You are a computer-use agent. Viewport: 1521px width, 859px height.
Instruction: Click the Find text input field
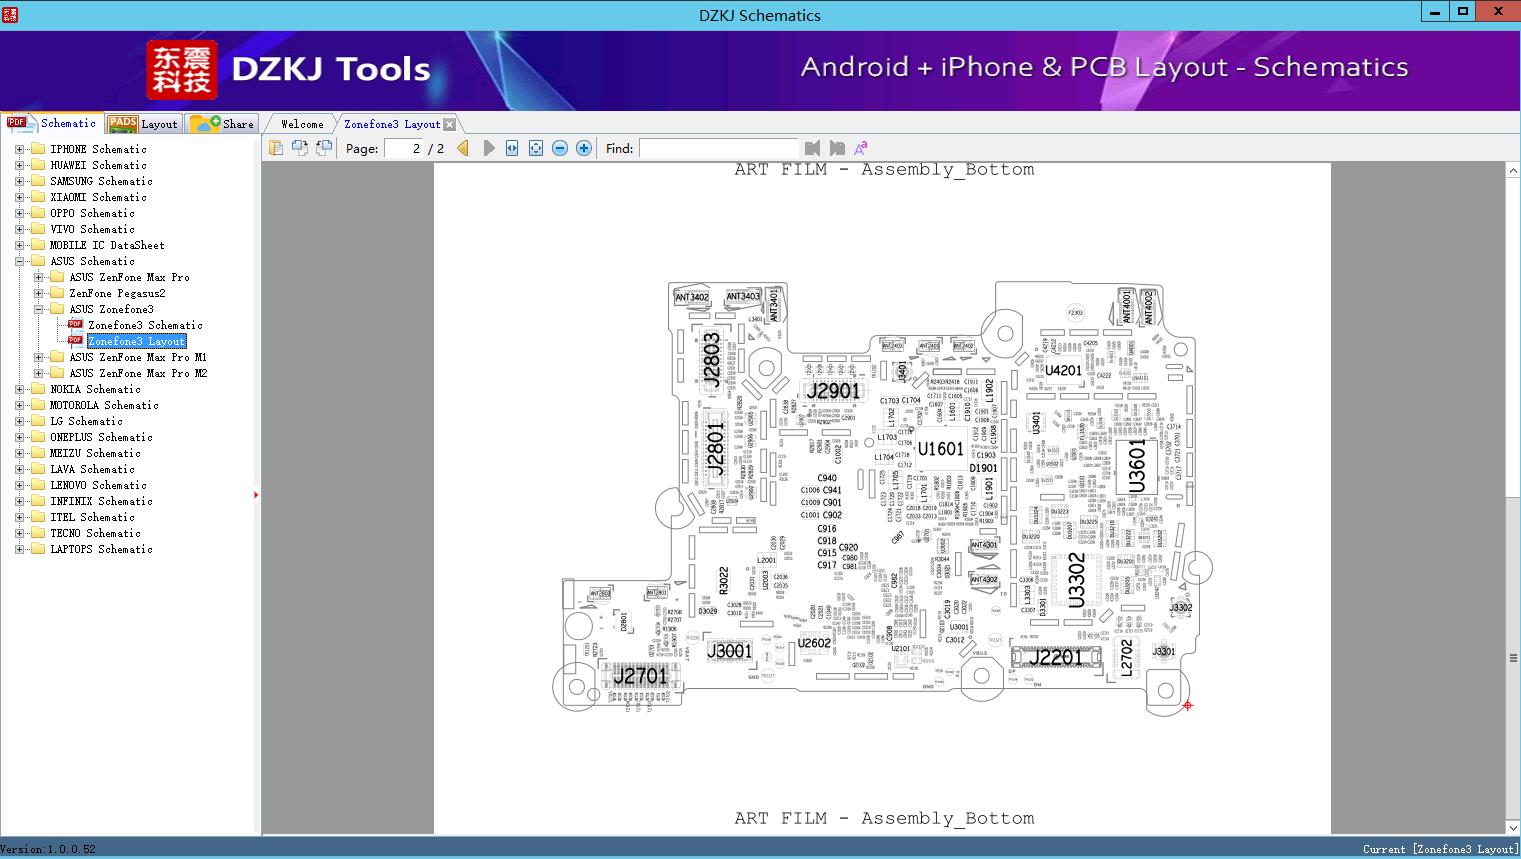pos(718,148)
